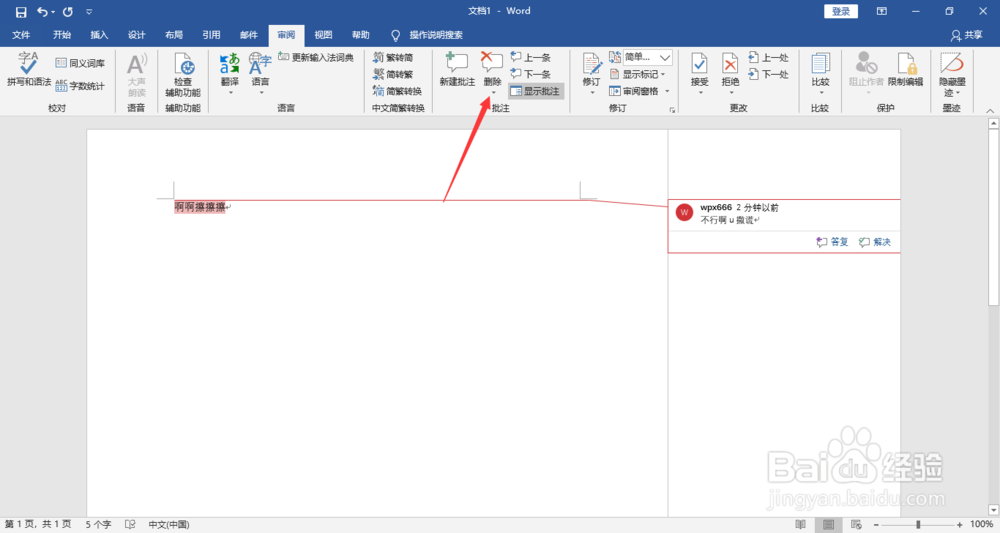Click 更新输入法词典
The height and width of the screenshot is (533, 1000).
tap(316, 57)
